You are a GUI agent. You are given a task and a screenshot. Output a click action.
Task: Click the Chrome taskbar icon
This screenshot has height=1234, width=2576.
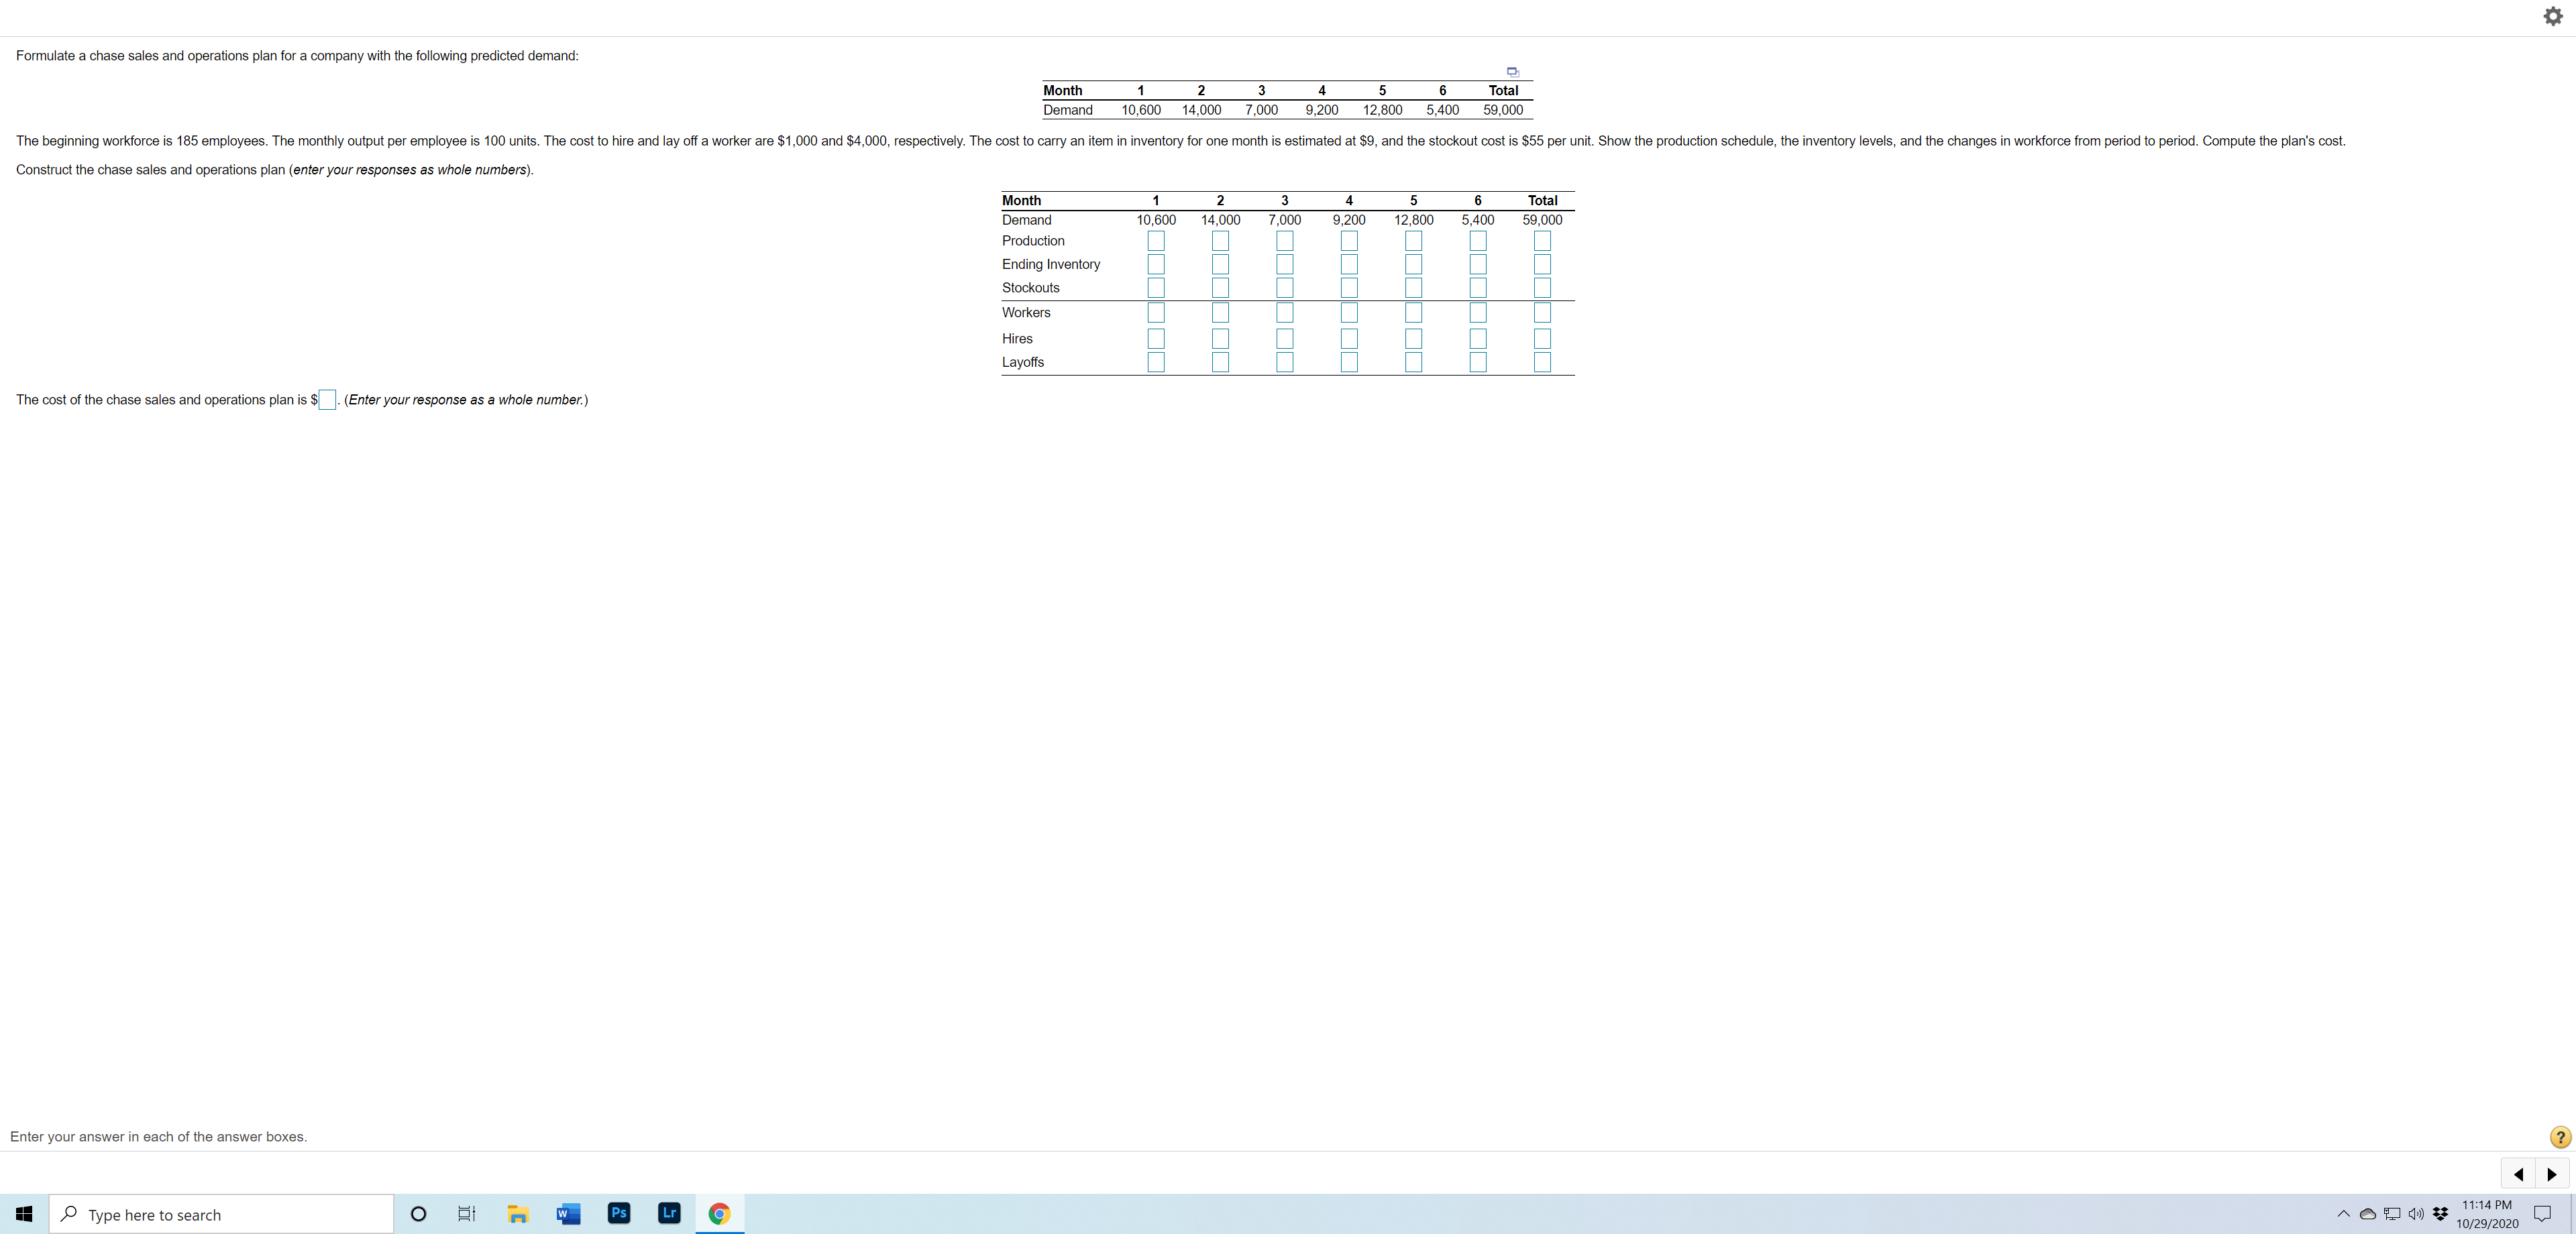coord(719,1214)
